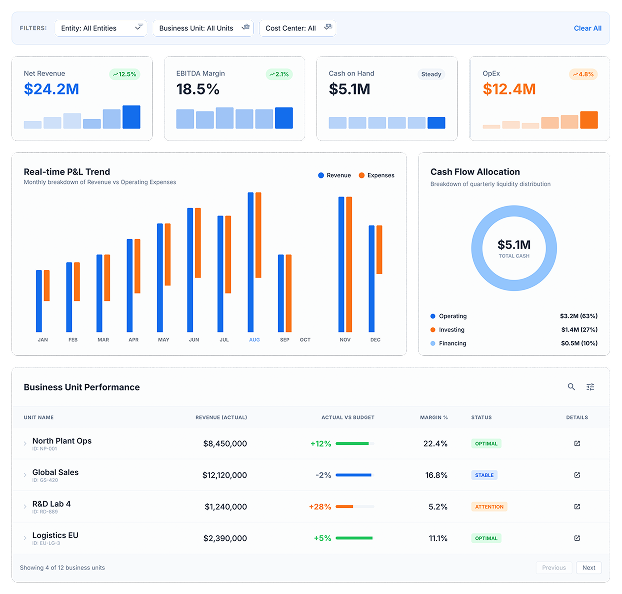Image resolution: width=622 pixels, height=594 pixels.
Task: Click the Expenses legend marker
Action: [x=361, y=175]
